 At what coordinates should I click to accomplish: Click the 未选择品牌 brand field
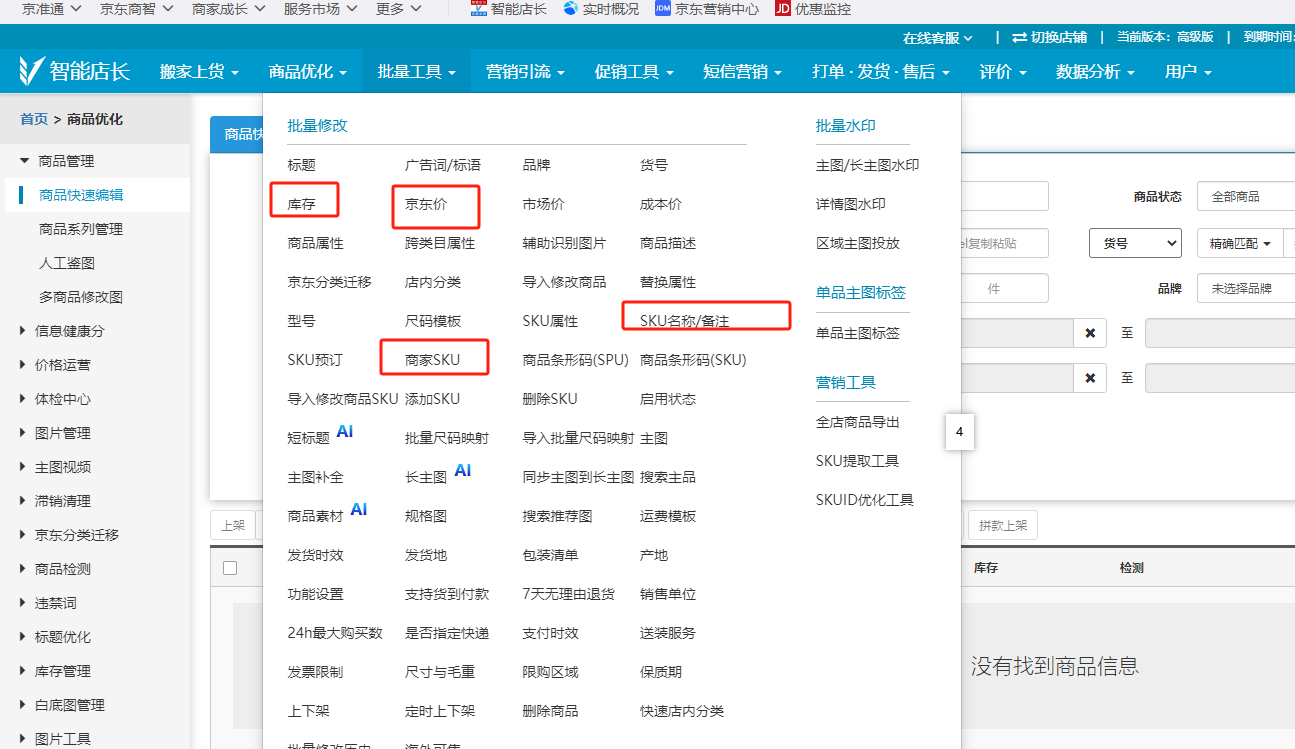[1245, 288]
